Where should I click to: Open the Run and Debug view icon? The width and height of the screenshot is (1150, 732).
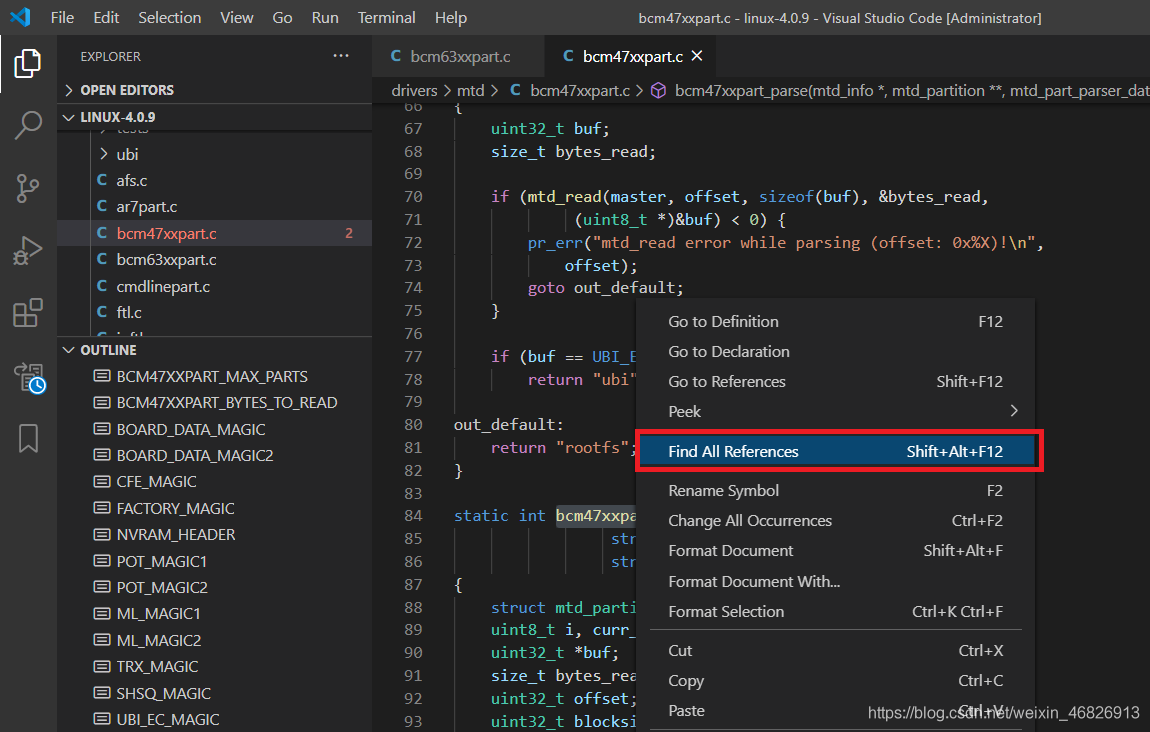[28, 251]
